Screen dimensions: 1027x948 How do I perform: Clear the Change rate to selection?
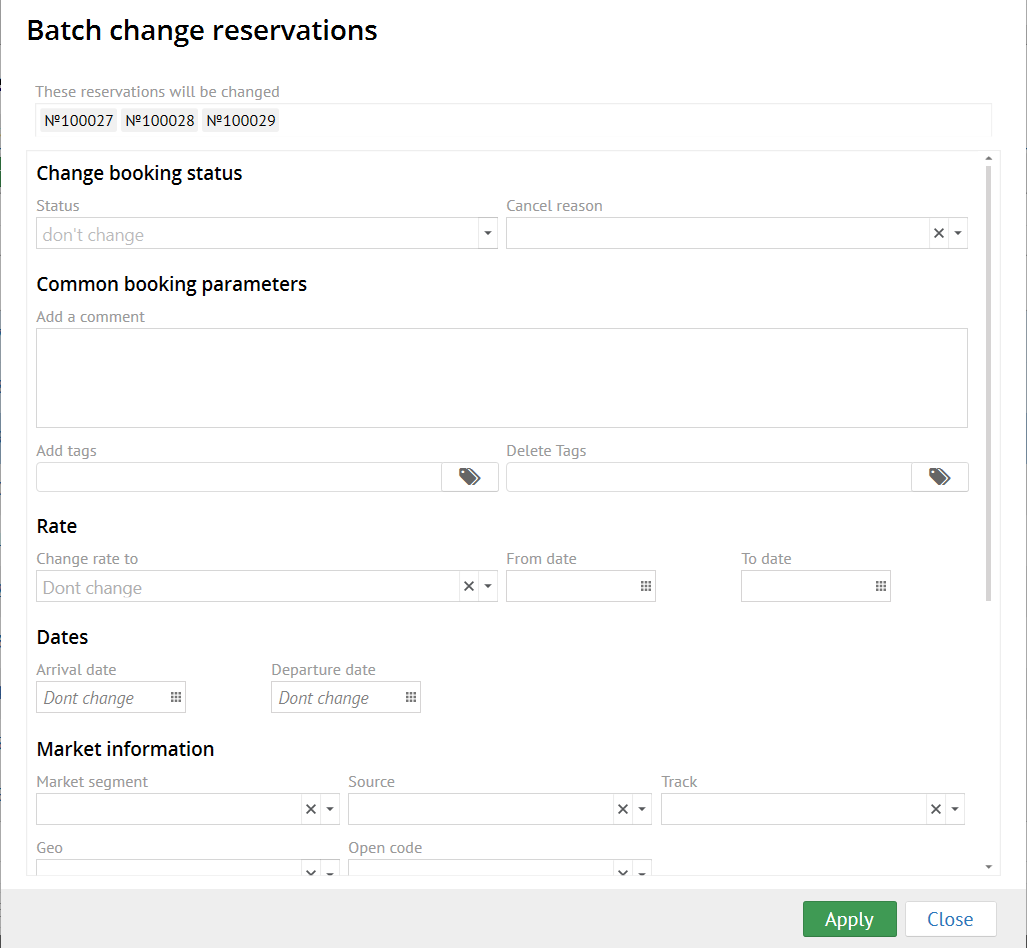pos(468,586)
